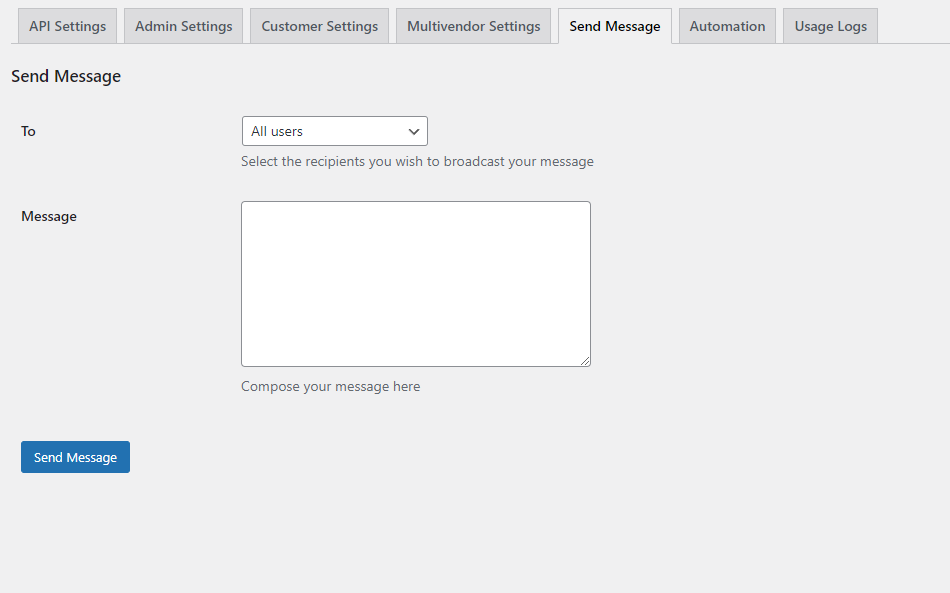The width and height of the screenshot is (950, 593).
Task: Focus the Message text area
Action: pos(415,284)
